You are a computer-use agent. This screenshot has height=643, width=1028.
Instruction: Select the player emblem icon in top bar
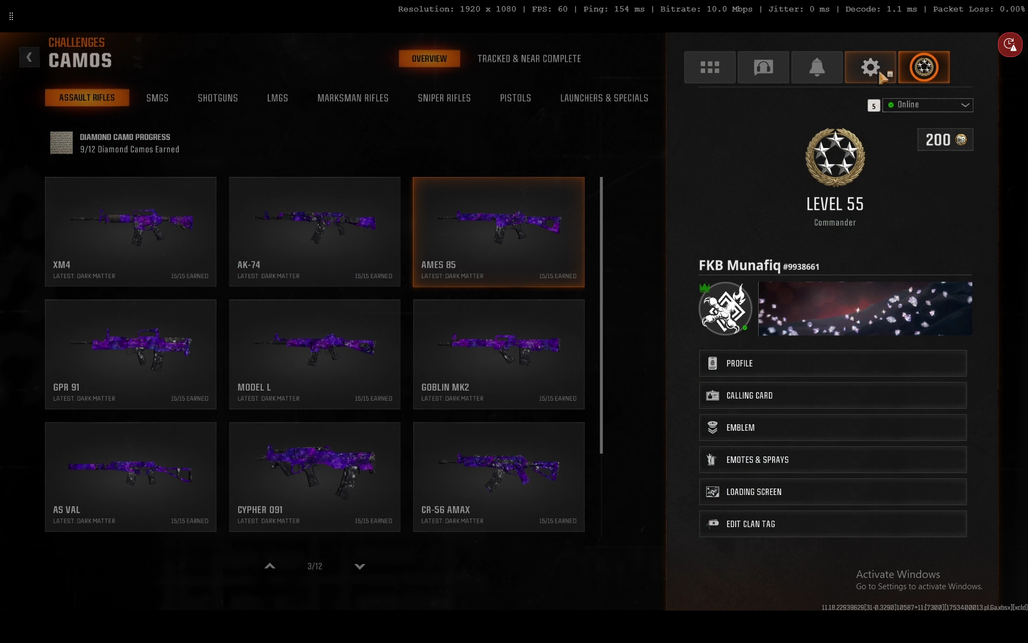tap(924, 67)
